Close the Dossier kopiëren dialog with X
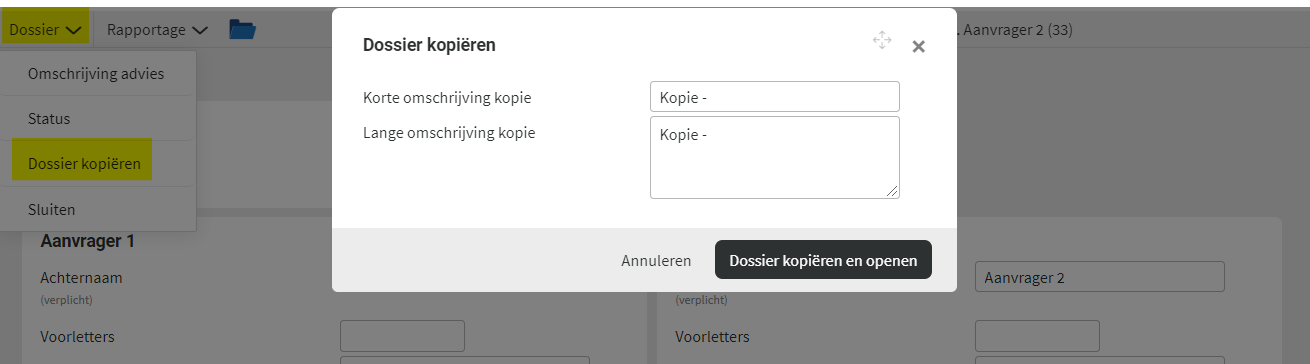 918,46
